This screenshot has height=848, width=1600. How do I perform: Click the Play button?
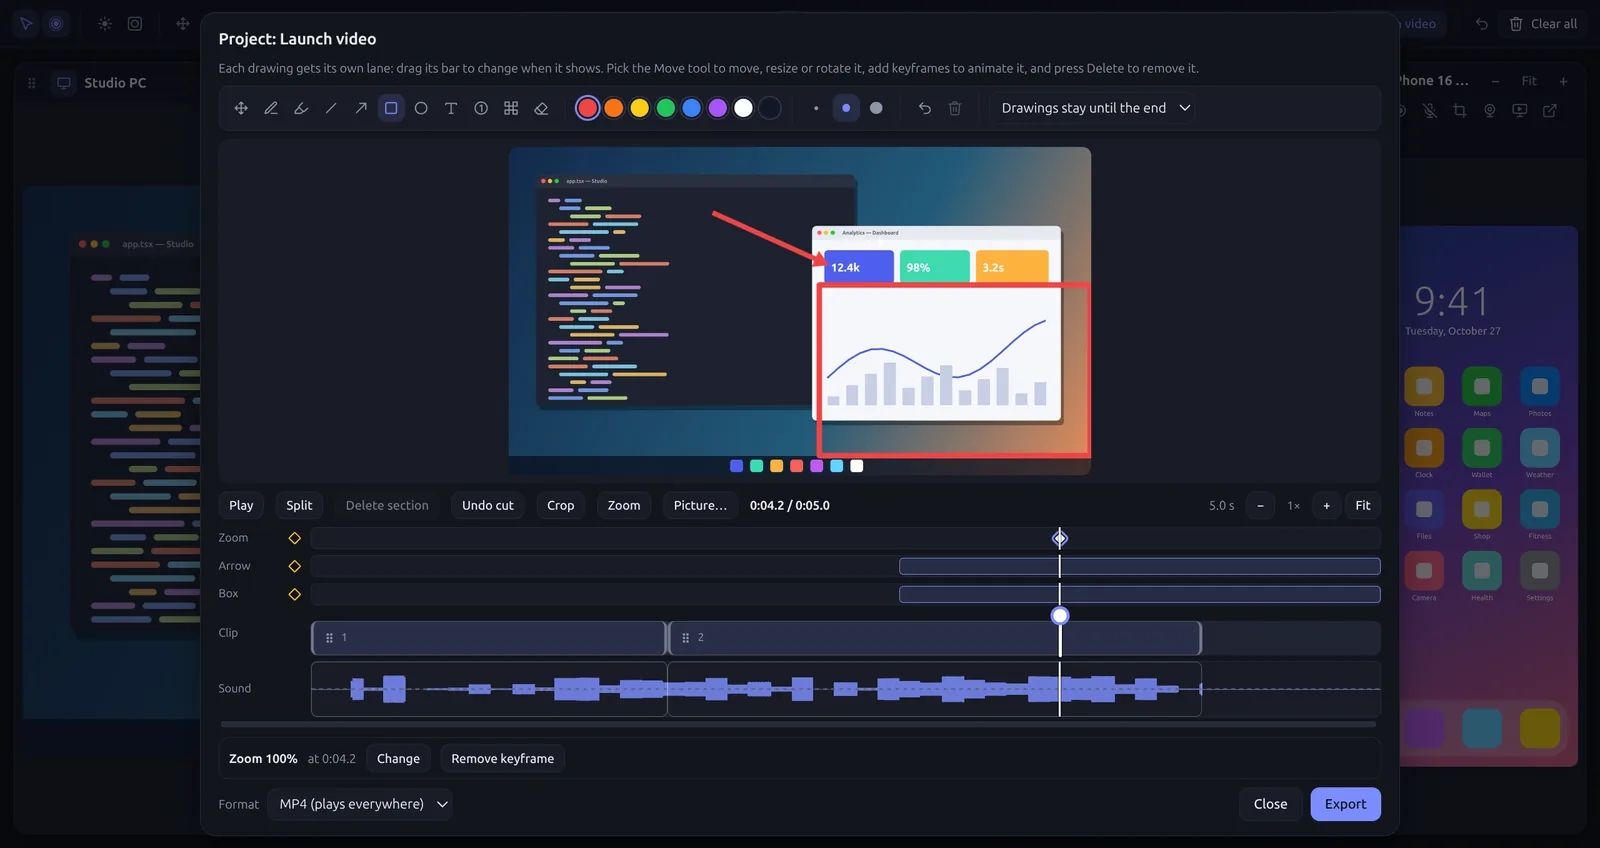[241, 506]
